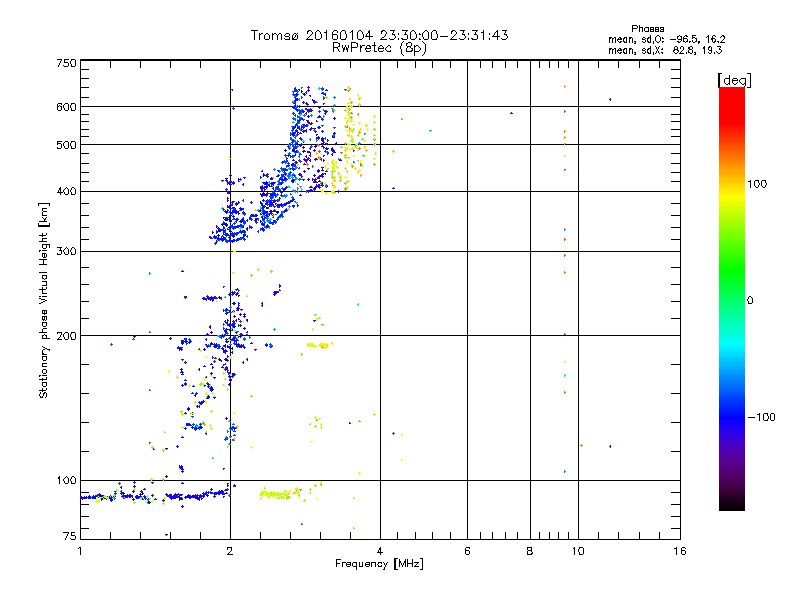
Task: Click the colorbar label '100'
Action: pos(757,184)
